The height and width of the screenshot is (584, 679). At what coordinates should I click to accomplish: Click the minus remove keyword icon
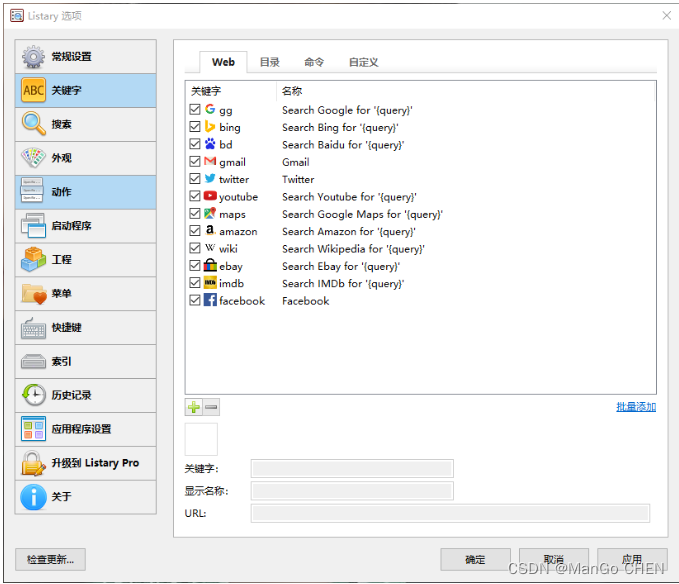click(211, 407)
